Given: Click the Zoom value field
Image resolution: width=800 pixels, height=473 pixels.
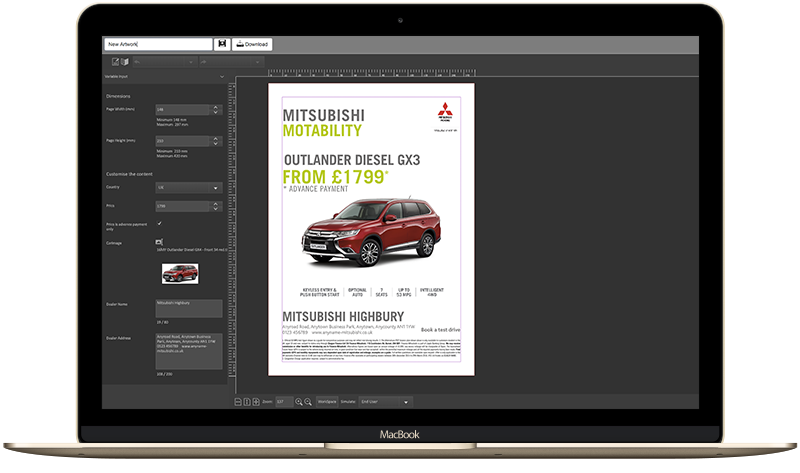Looking at the screenshot, I should (x=284, y=402).
